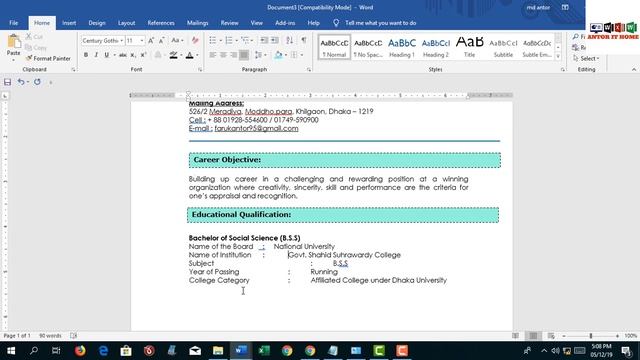
Task: Open the farukantor95@gmail.com email link
Action: pyautogui.click(x=256, y=128)
